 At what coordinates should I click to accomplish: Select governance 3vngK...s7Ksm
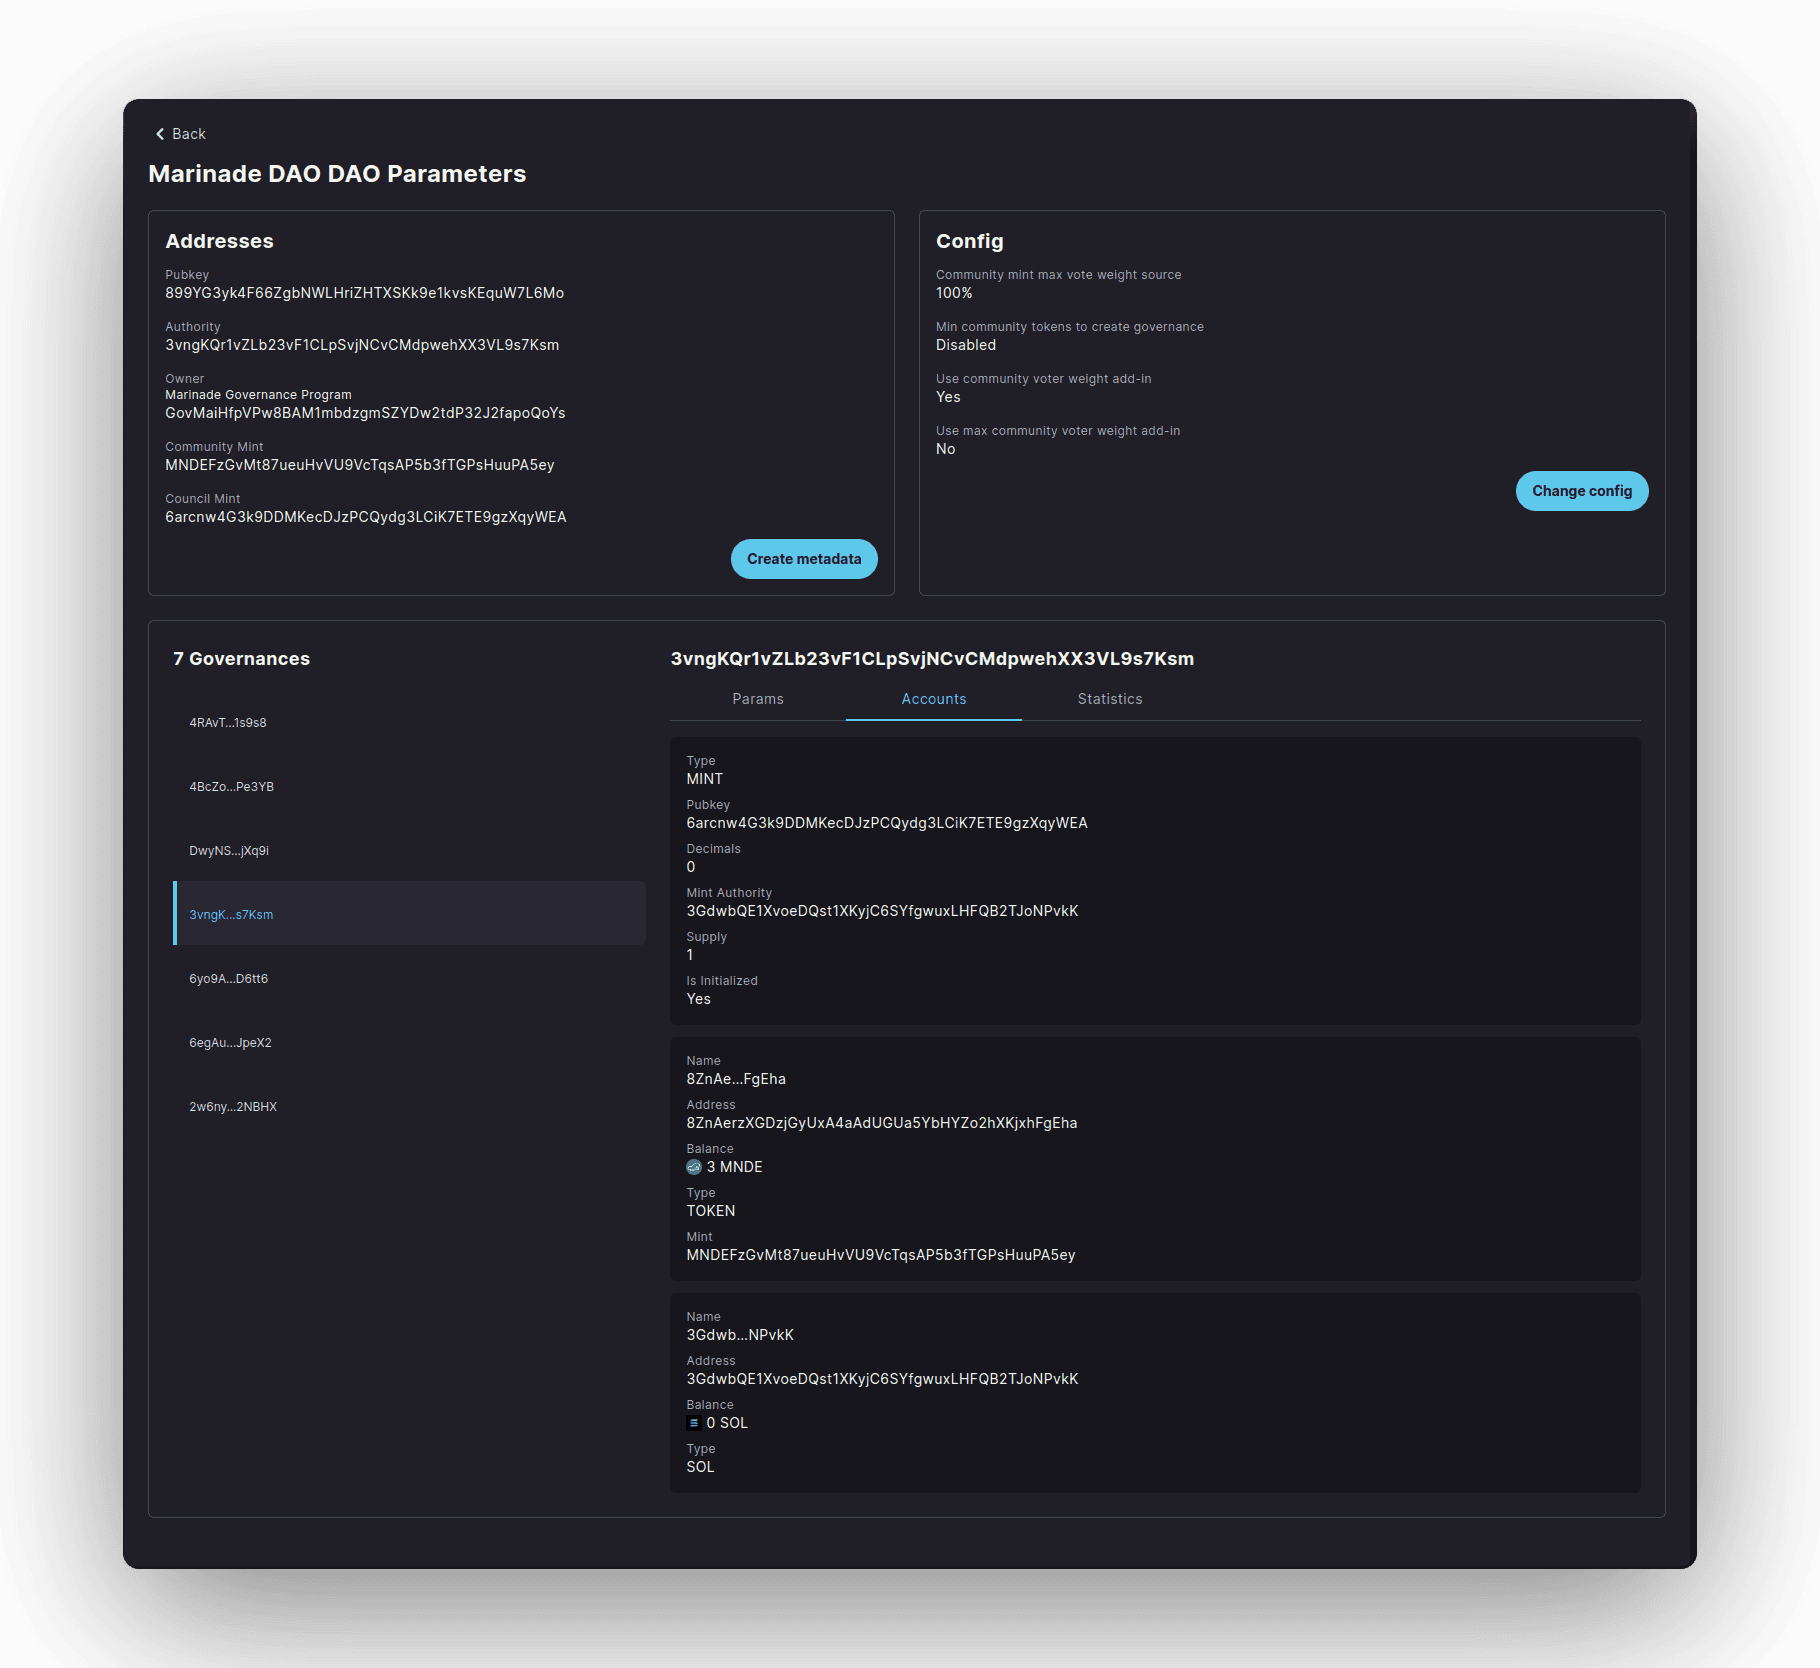click(x=409, y=913)
